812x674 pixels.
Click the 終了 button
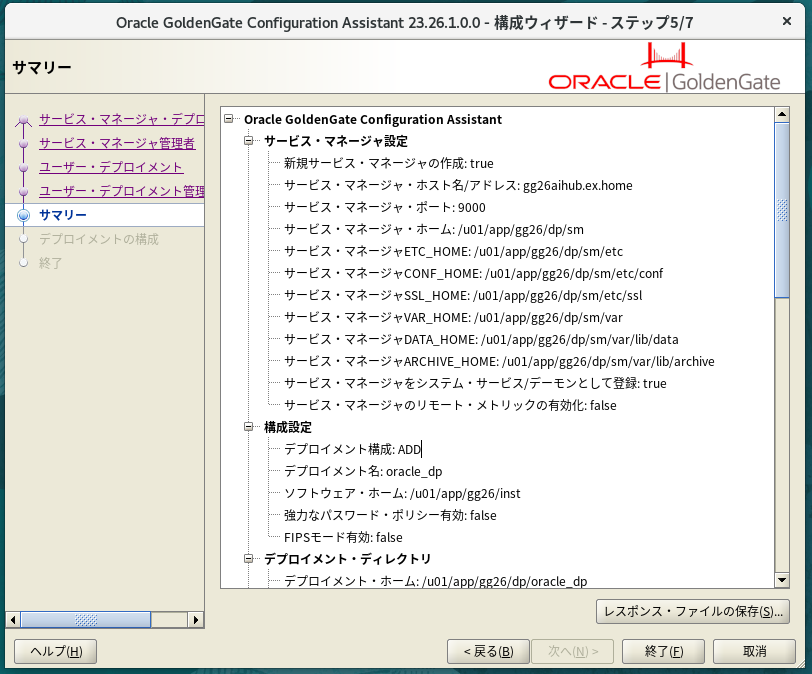pos(663,651)
